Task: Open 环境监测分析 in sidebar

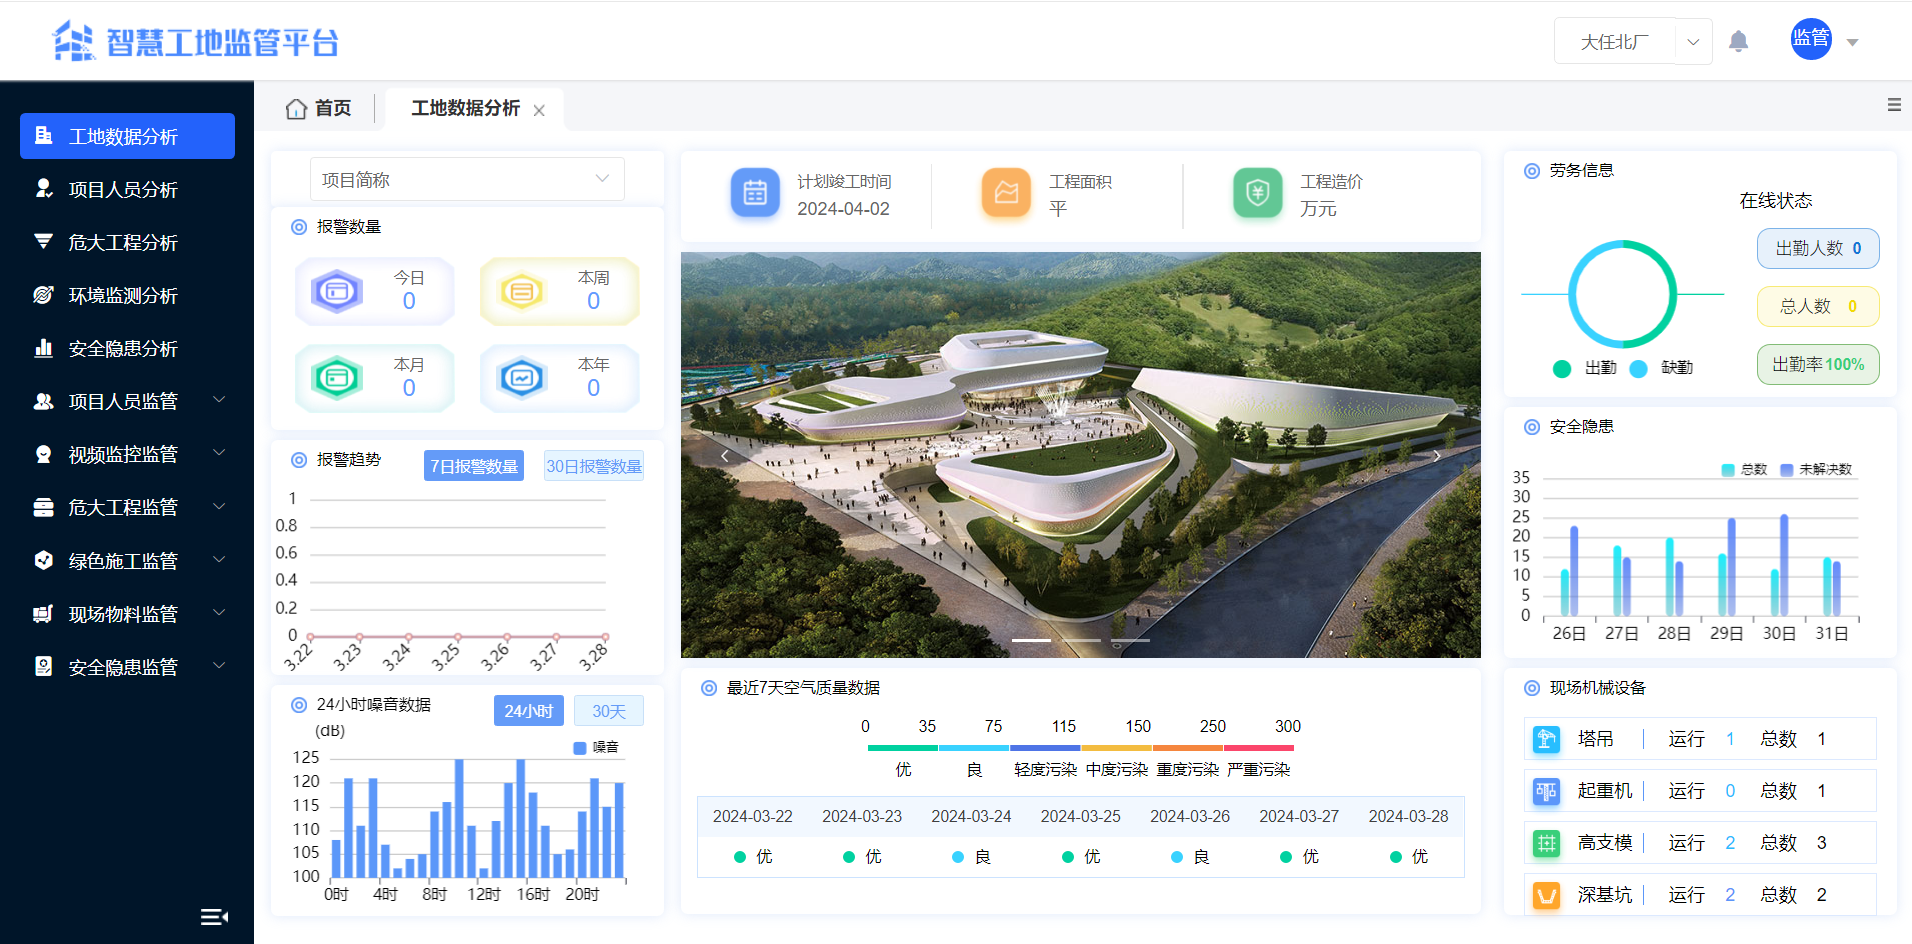Action: (x=127, y=295)
